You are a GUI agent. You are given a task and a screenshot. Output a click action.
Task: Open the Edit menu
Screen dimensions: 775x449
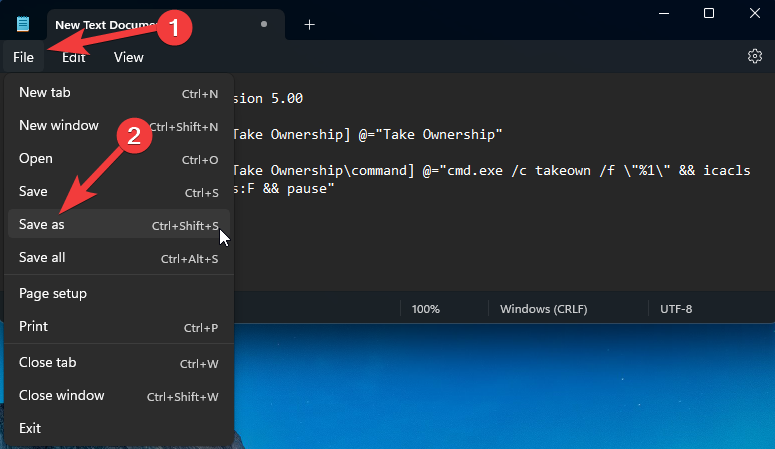(x=74, y=57)
